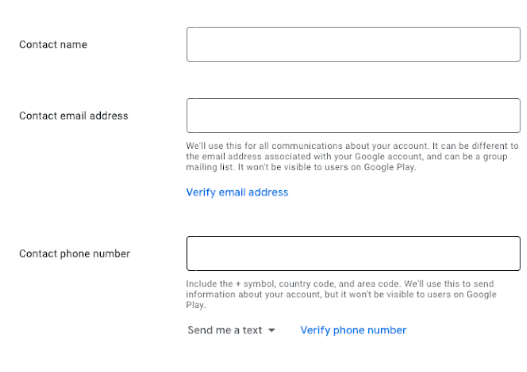This screenshot has width=527, height=372.
Task: Open the Verify email address link
Action: coord(237,192)
